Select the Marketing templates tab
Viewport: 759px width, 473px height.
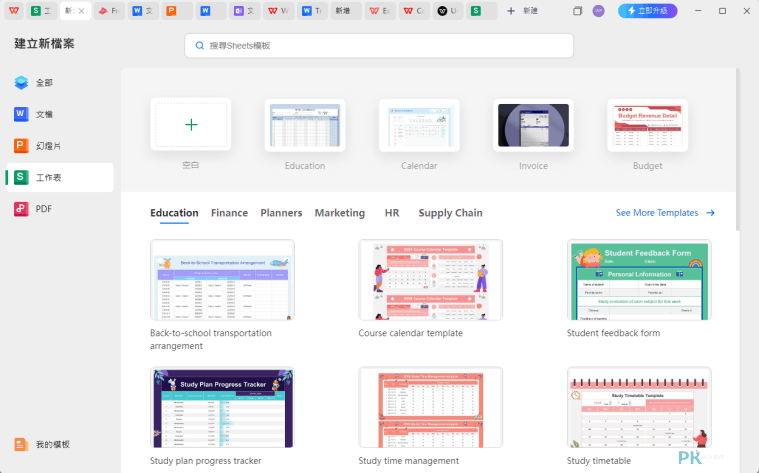pos(340,213)
